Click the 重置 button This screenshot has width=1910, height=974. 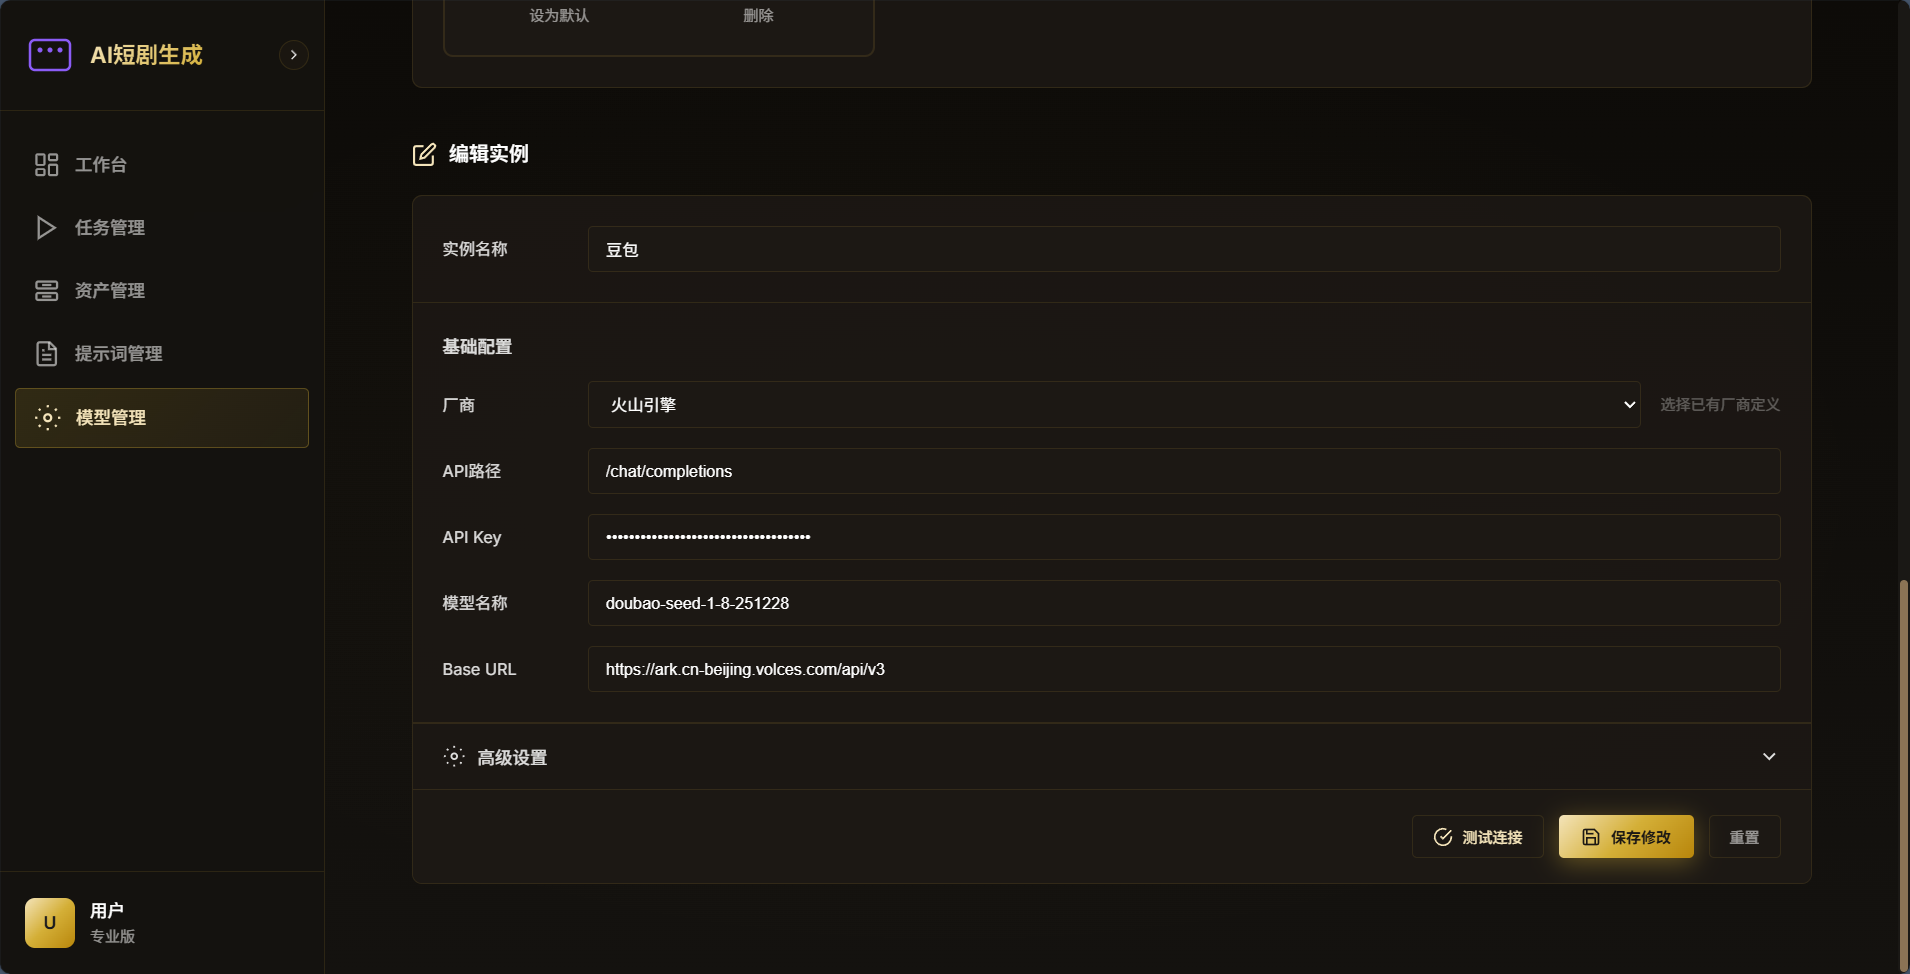click(1744, 837)
